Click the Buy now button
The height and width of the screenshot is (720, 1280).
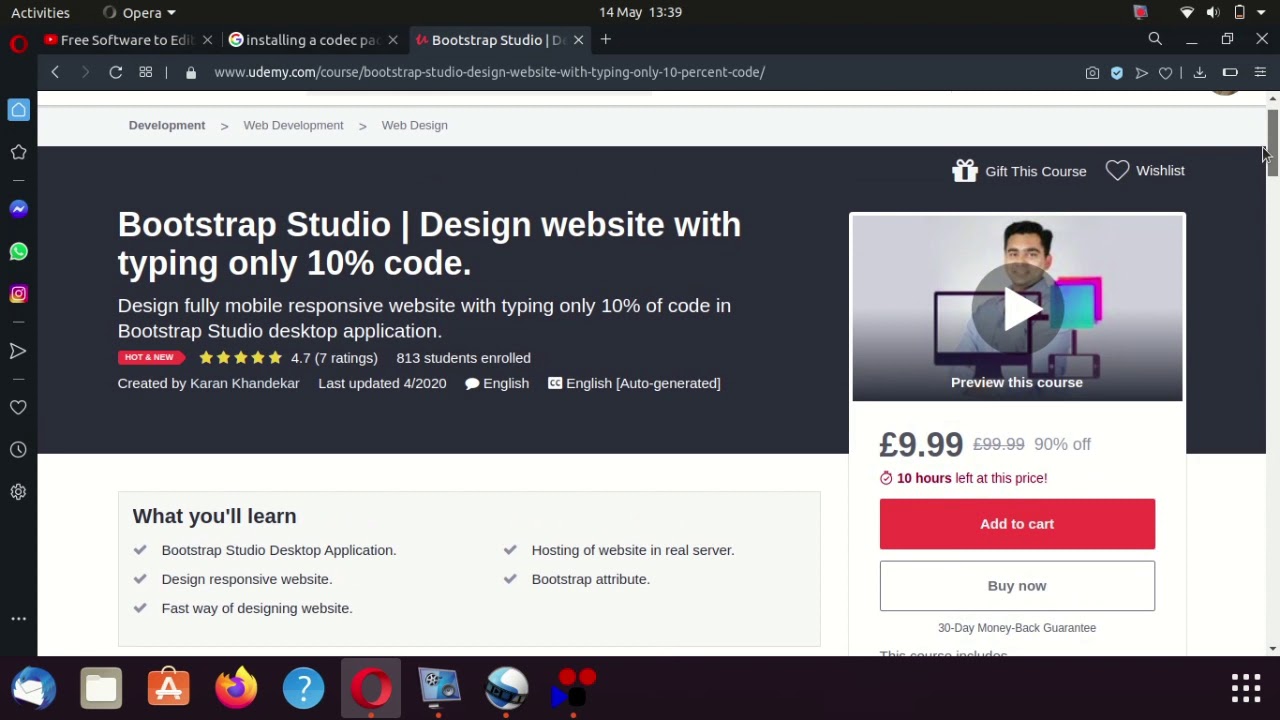(x=1017, y=586)
